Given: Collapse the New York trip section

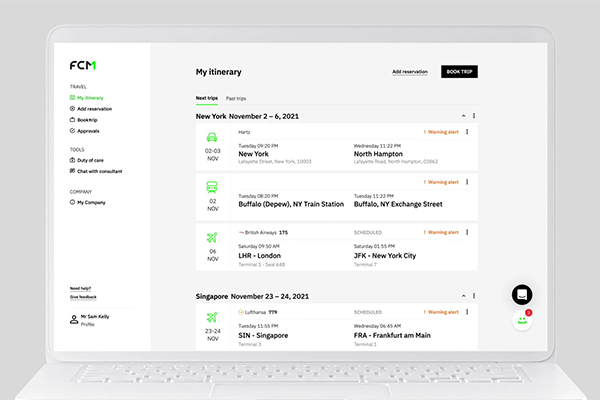Looking at the screenshot, I should [463, 116].
